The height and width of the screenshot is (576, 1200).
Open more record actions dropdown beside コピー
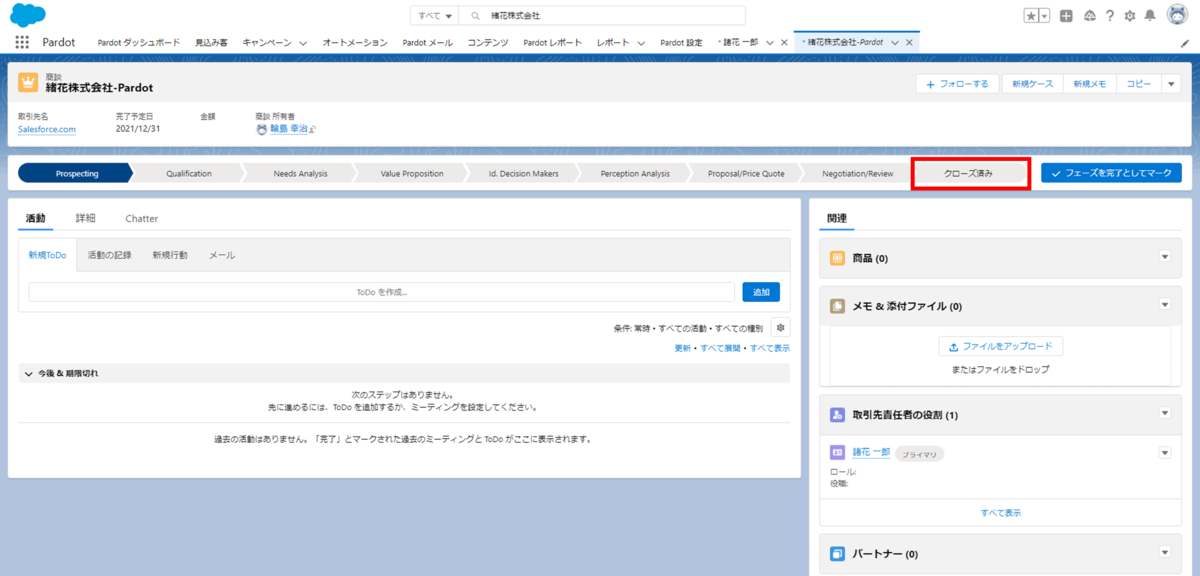1171,84
